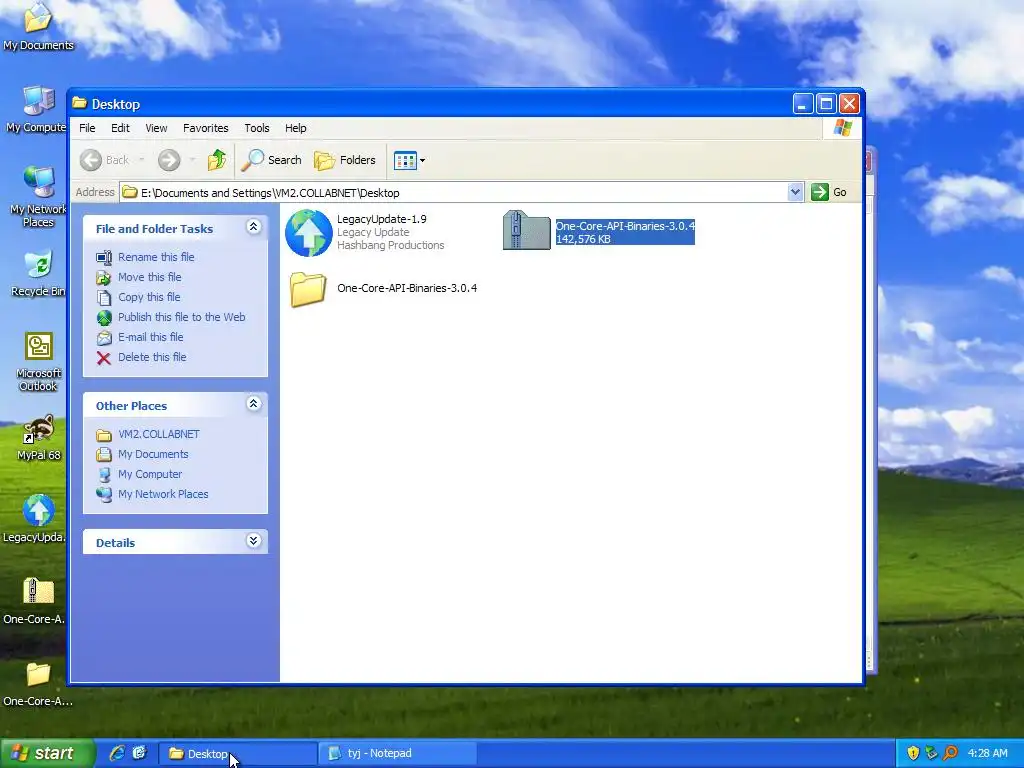Open the File menu

(x=87, y=128)
